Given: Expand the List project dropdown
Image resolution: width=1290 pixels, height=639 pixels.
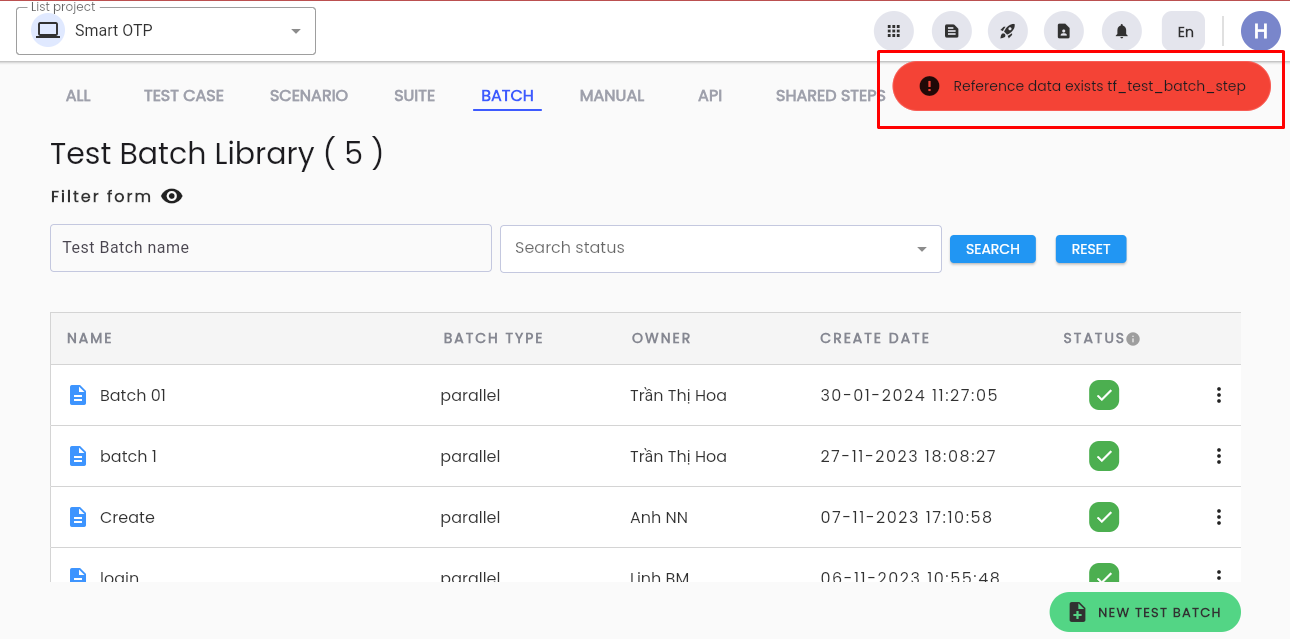Looking at the screenshot, I should tap(166, 31).
